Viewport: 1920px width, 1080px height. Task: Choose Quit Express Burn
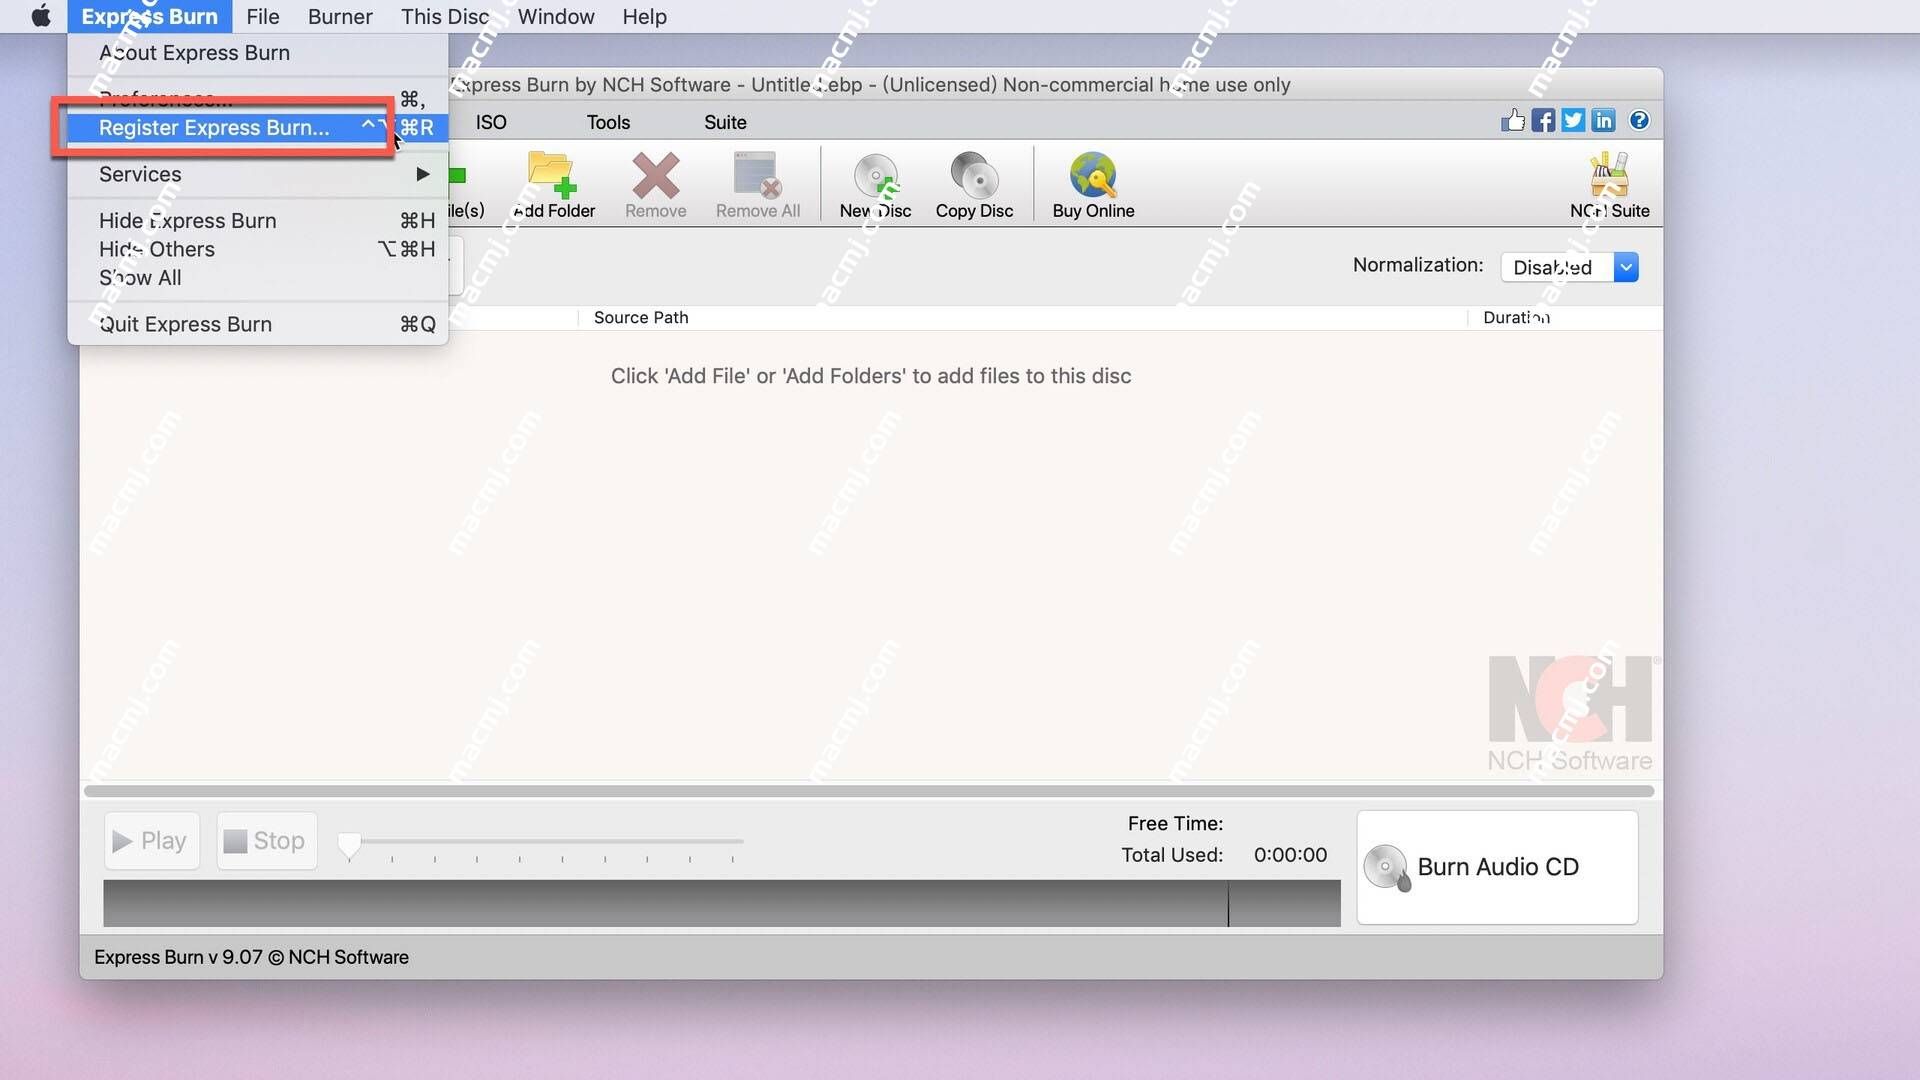pyautogui.click(x=258, y=324)
